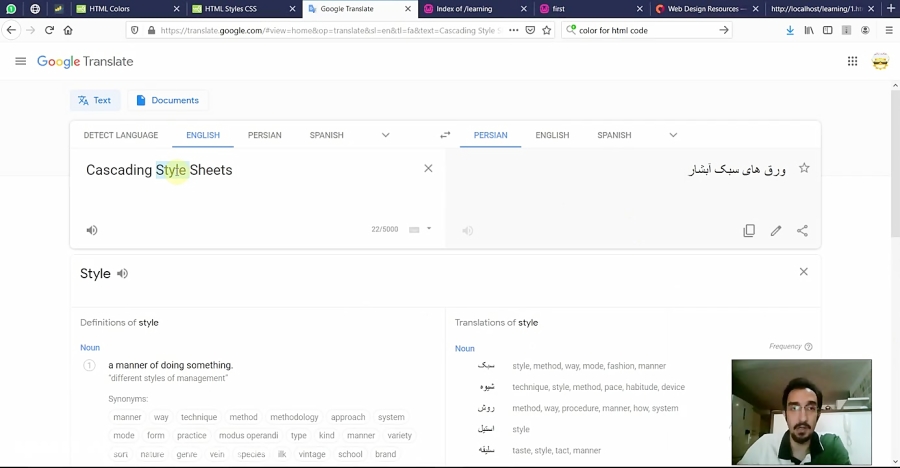
Task: Open the browser library icon
Action: point(809,30)
